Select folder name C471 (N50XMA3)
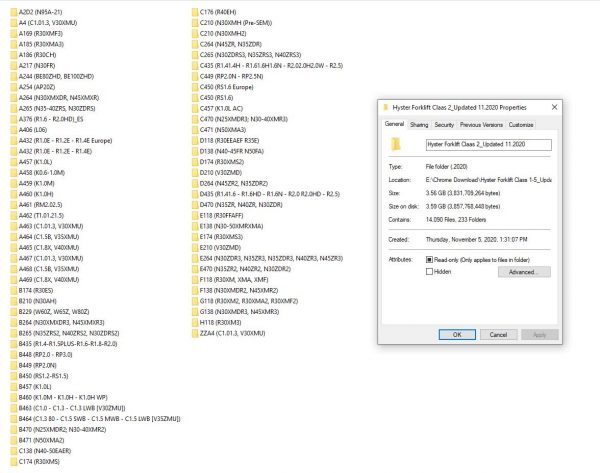This screenshot has height=473, width=600. (223, 130)
